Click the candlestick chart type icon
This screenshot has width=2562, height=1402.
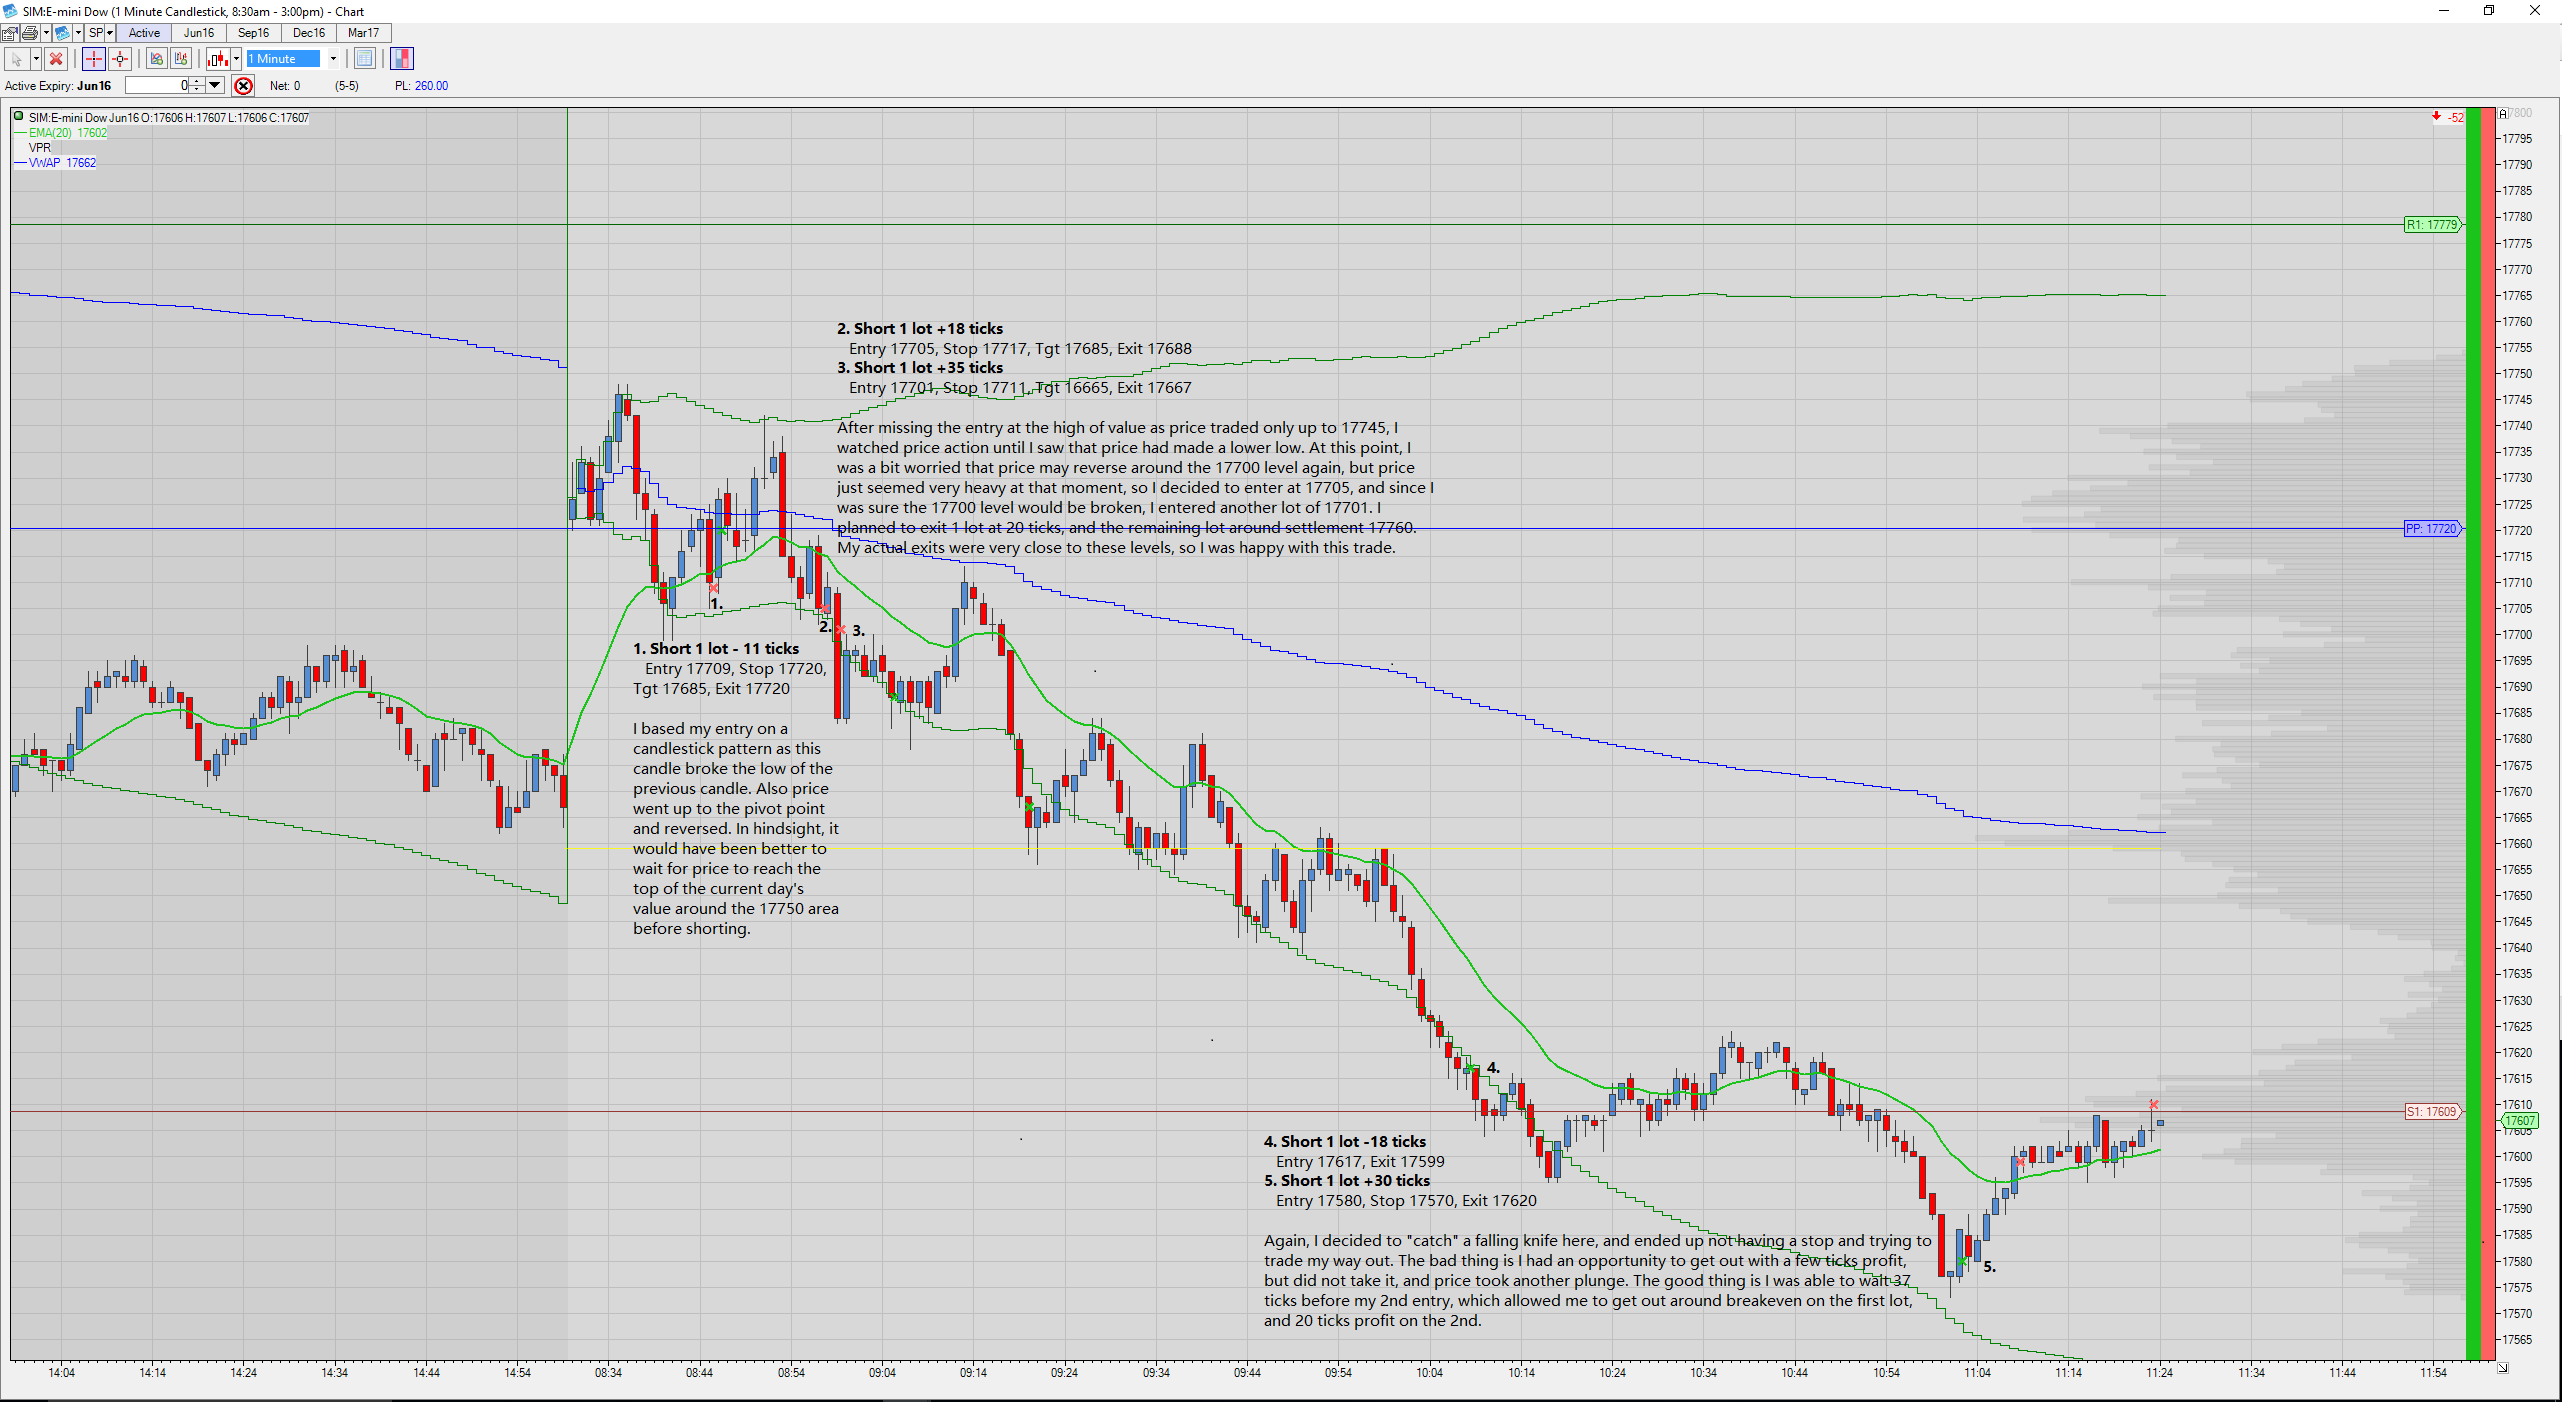pos(218,59)
